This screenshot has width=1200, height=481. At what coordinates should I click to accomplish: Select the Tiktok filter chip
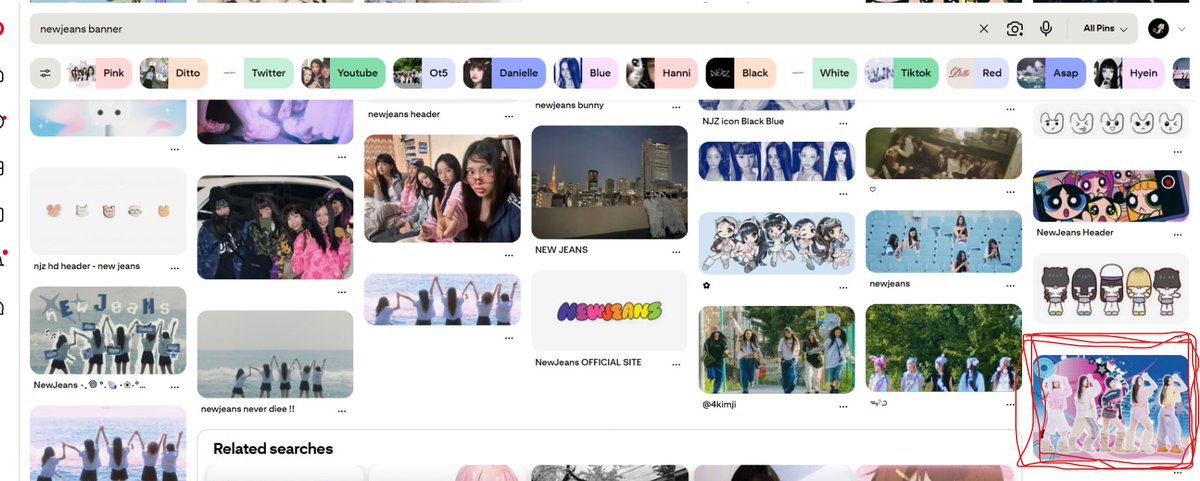902,73
